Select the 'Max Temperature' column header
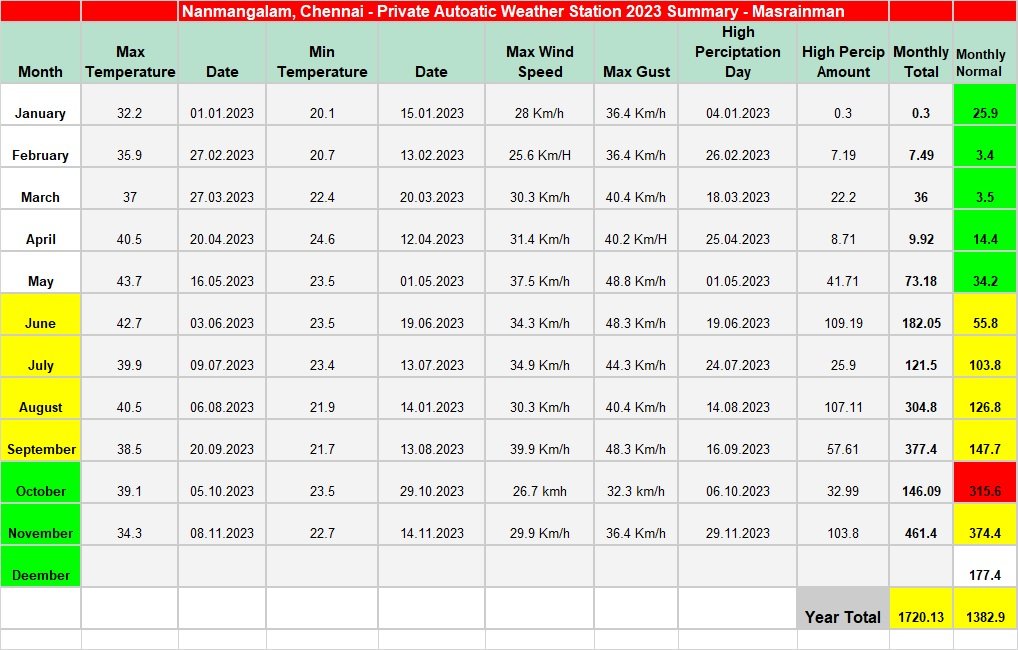The height and width of the screenshot is (650, 1018). [x=130, y=53]
